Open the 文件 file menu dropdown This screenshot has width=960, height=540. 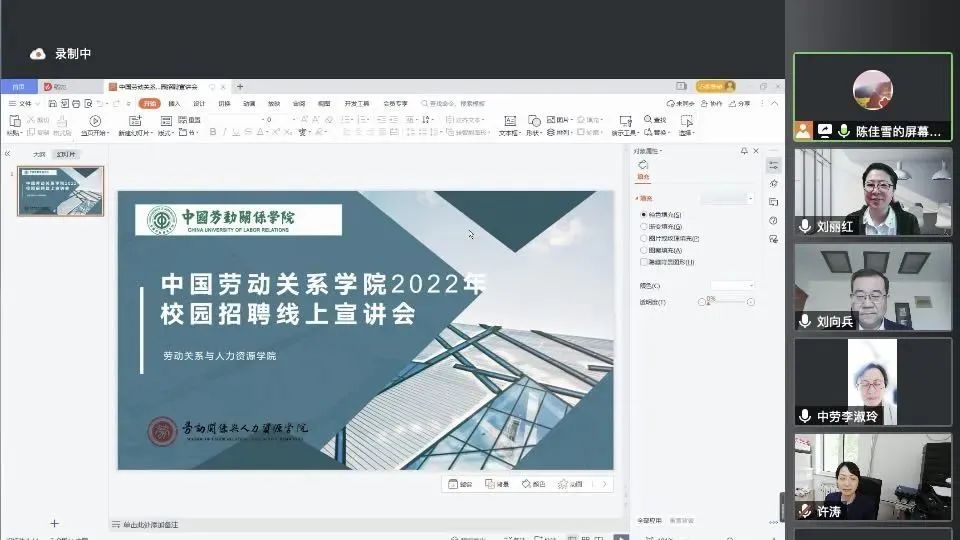[24, 103]
